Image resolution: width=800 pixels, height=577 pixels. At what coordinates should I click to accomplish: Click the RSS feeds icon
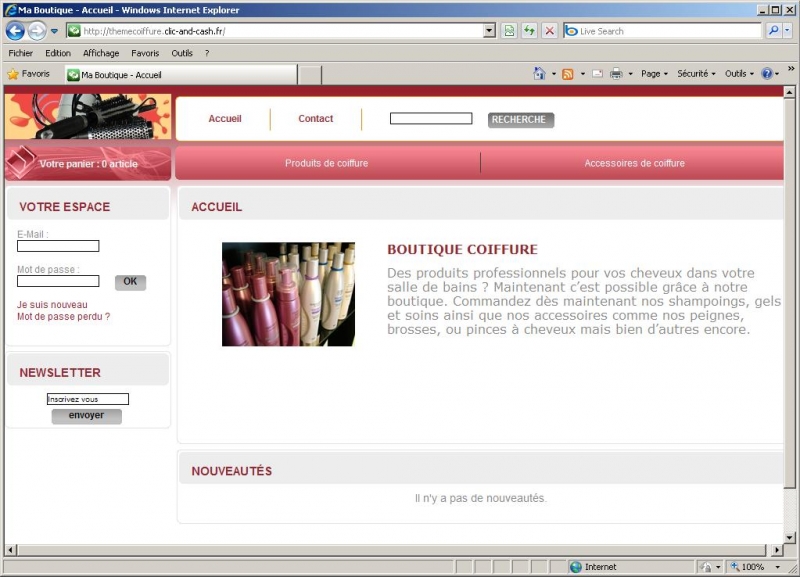pos(567,74)
